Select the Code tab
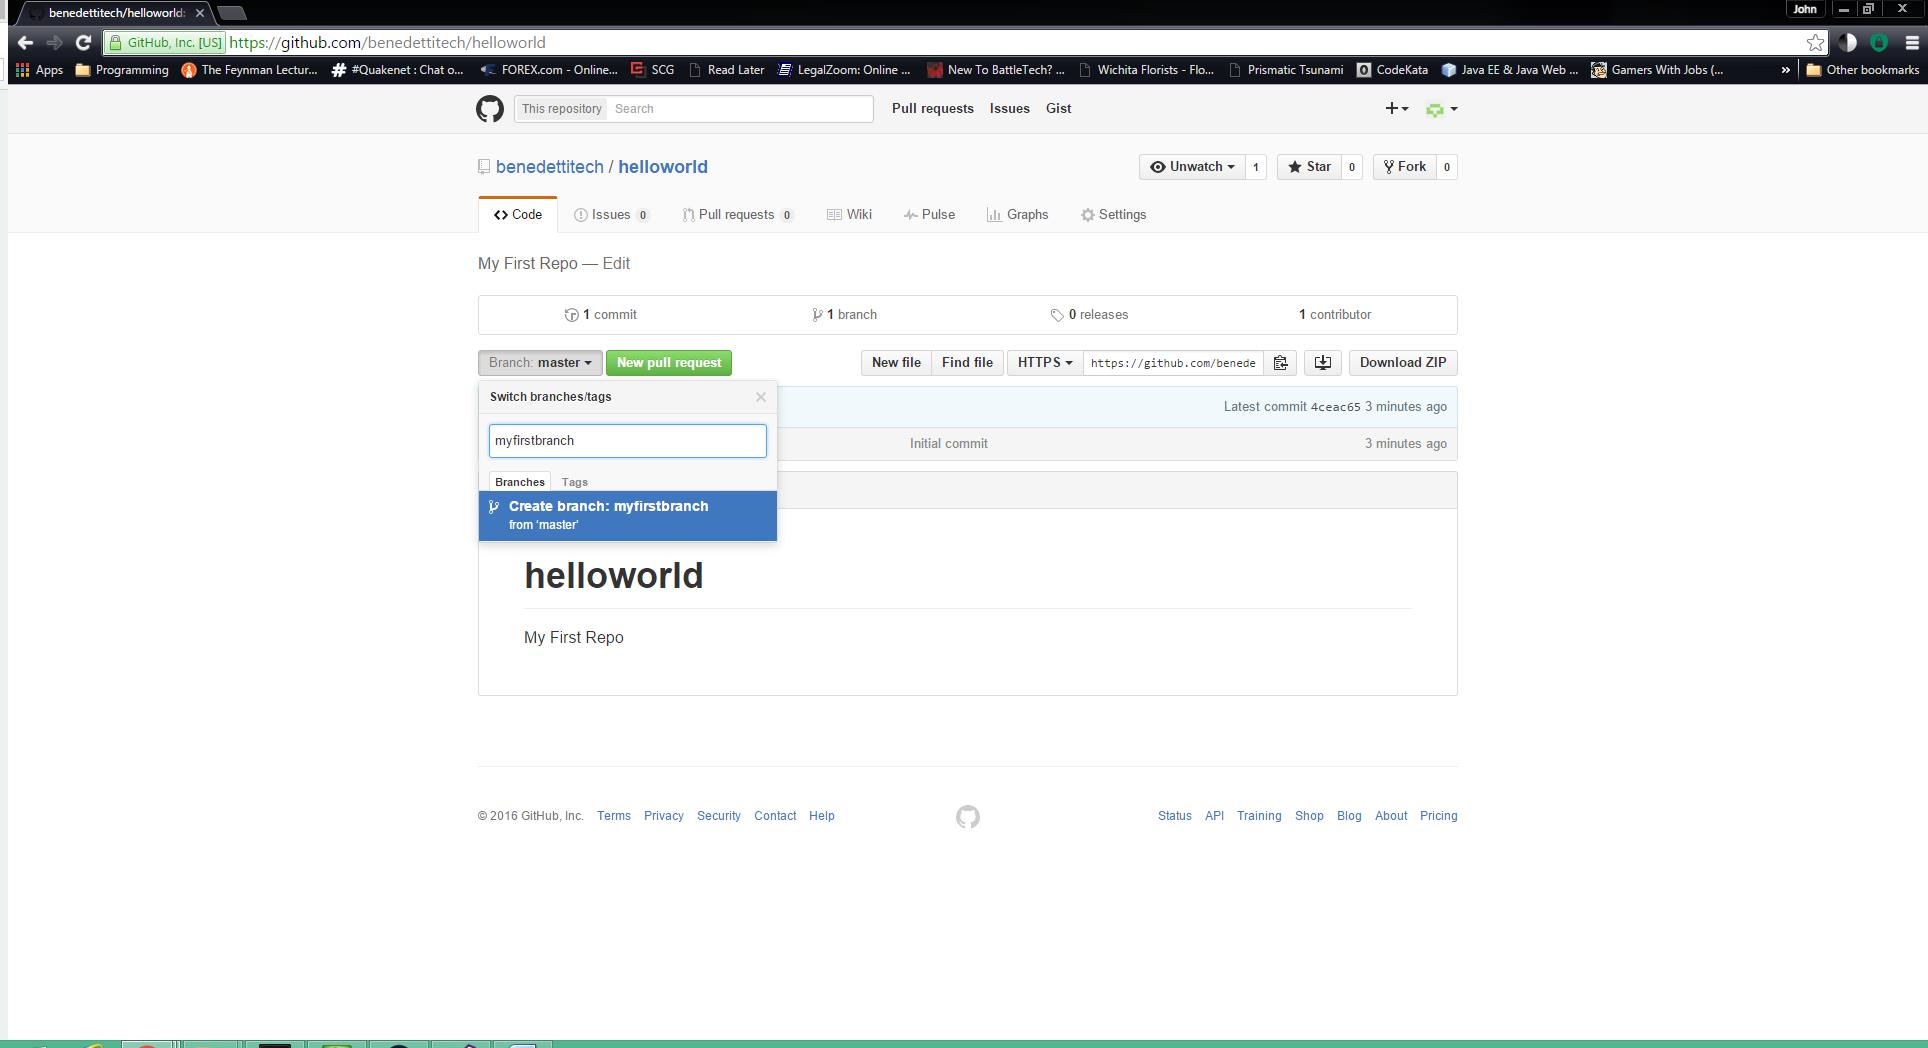 (x=518, y=215)
